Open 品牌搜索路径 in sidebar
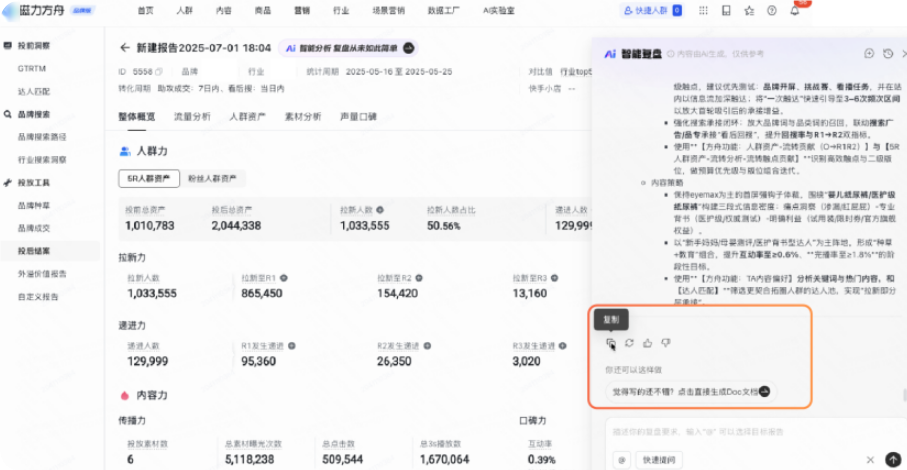The height and width of the screenshot is (470, 907). pos(42,137)
